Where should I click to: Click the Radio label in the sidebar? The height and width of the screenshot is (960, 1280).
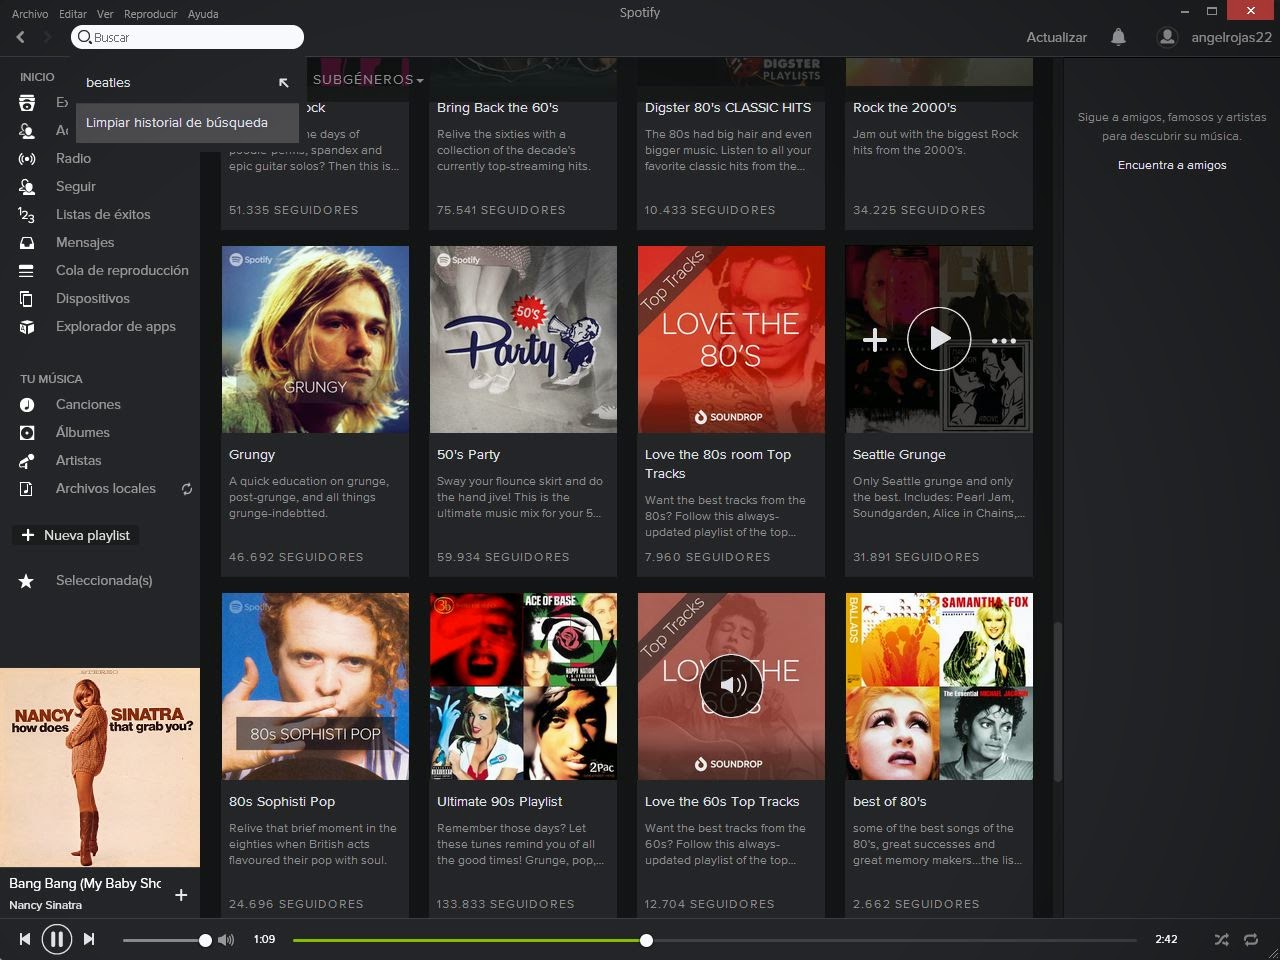[73, 158]
